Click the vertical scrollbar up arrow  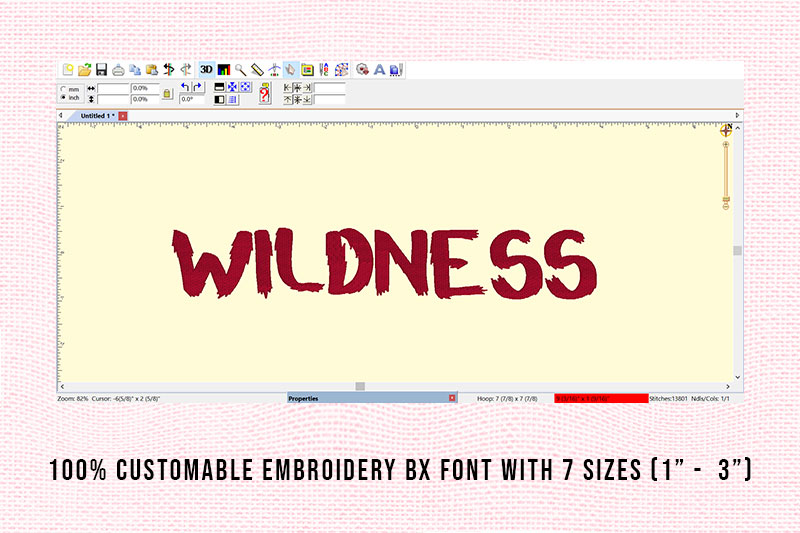click(738, 129)
